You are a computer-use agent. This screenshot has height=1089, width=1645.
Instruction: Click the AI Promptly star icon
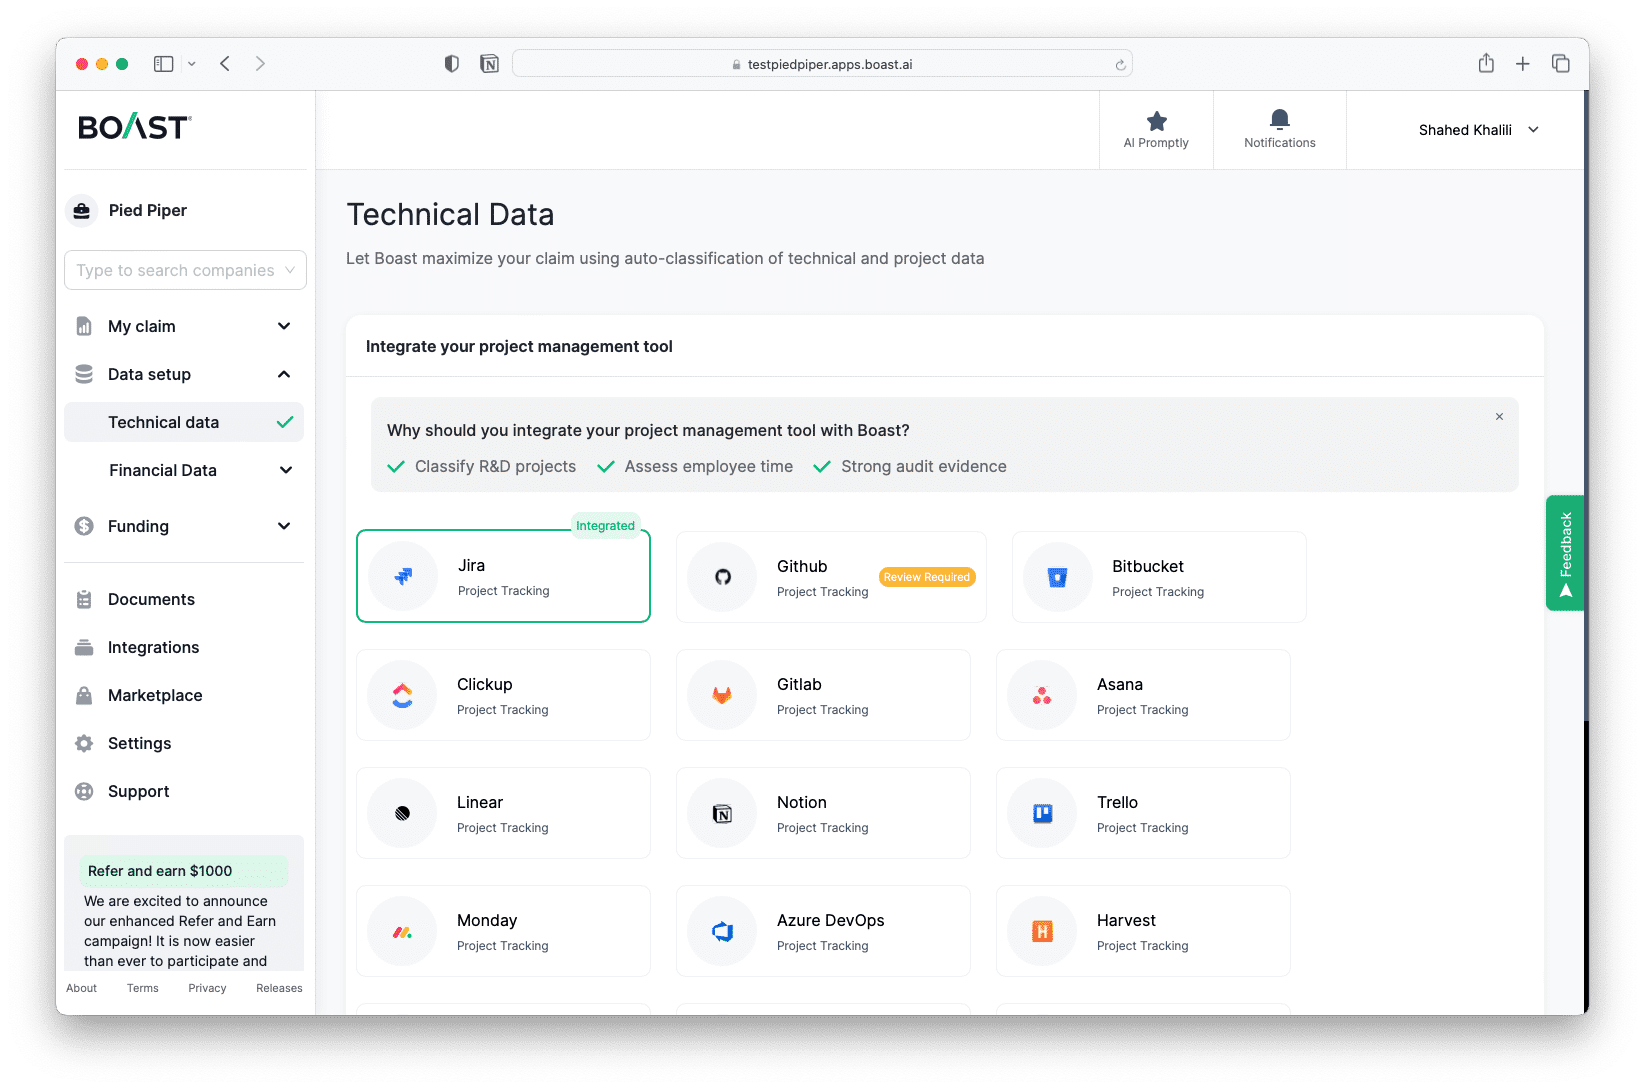point(1156,122)
